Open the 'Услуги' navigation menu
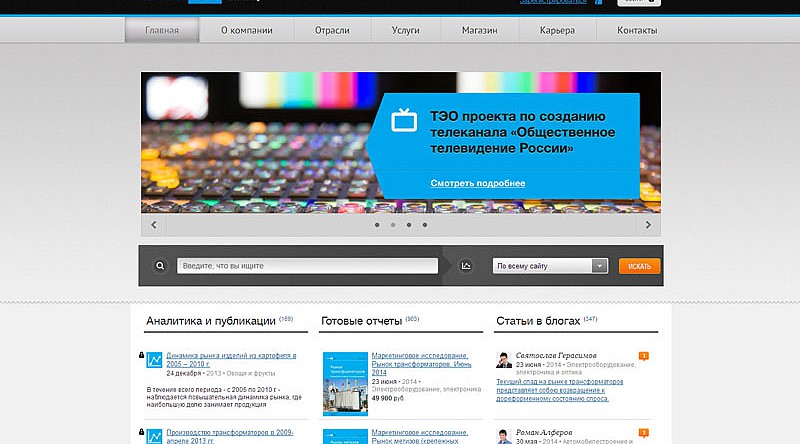This screenshot has width=800, height=444. point(406,31)
